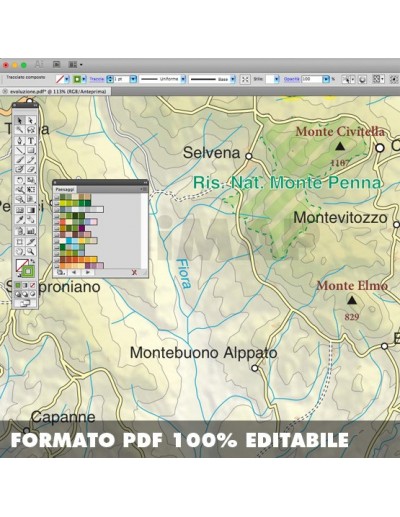Select the Slice tool
The image size is (400, 517).
(30, 242)
